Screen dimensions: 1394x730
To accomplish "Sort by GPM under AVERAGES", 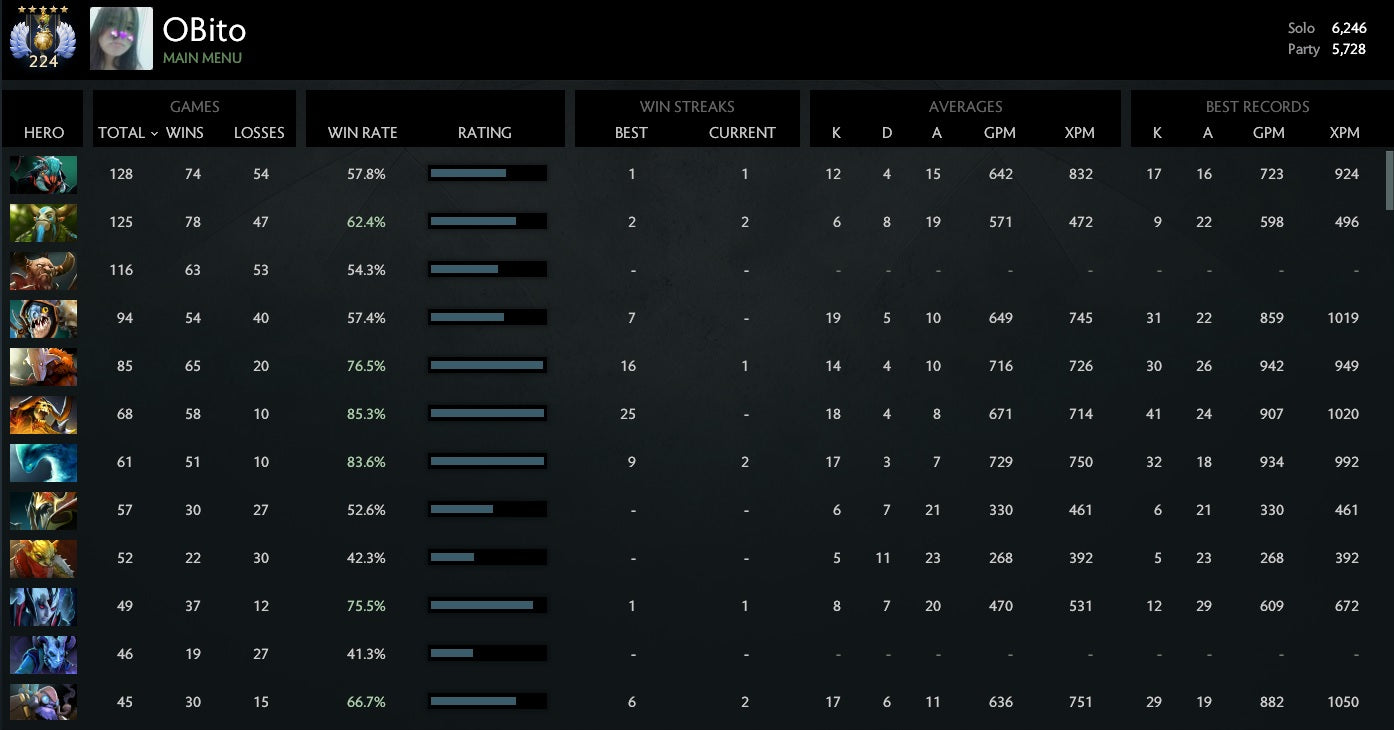I will pos(1000,133).
